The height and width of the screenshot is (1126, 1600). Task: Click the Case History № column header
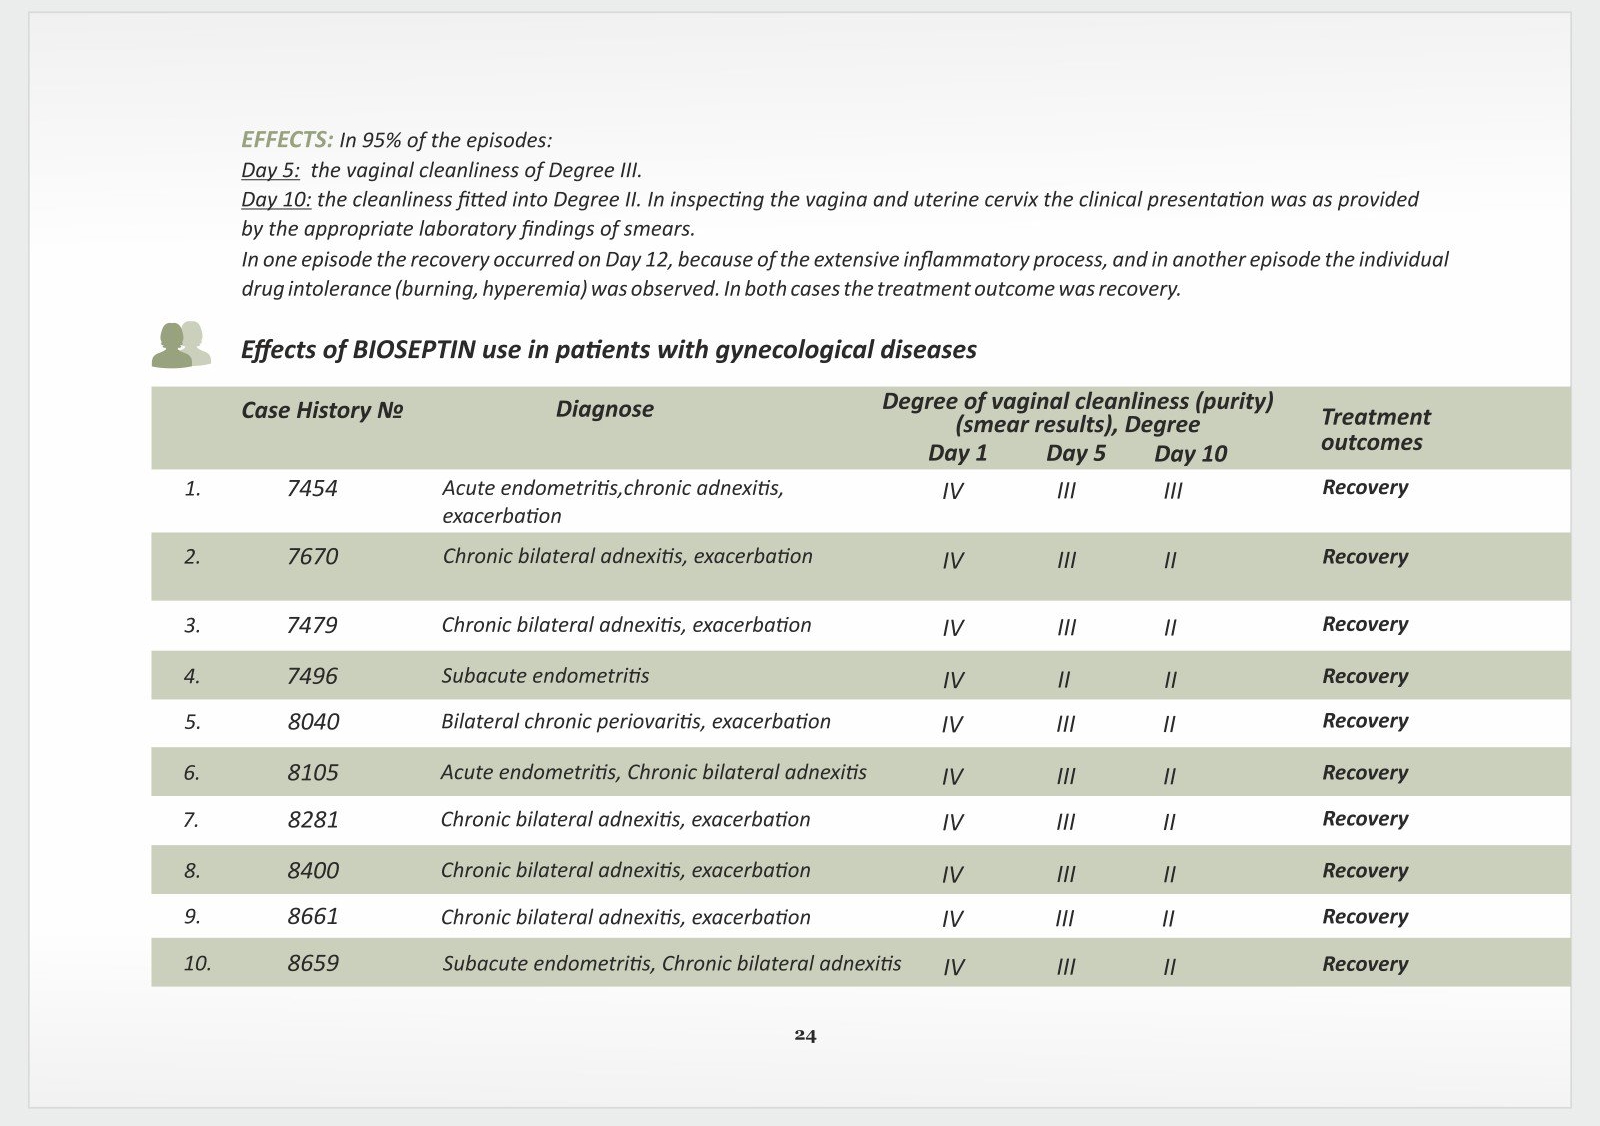pos(322,410)
